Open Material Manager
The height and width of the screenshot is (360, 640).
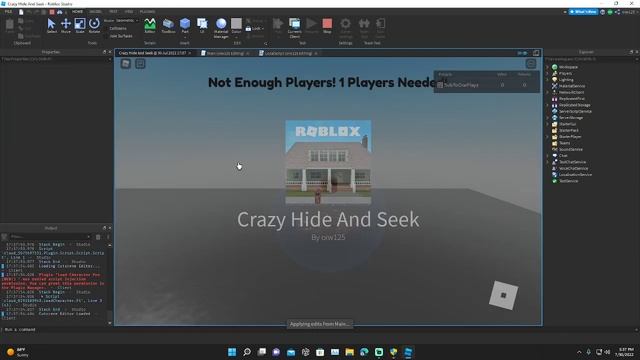pyautogui.click(x=221, y=28)
